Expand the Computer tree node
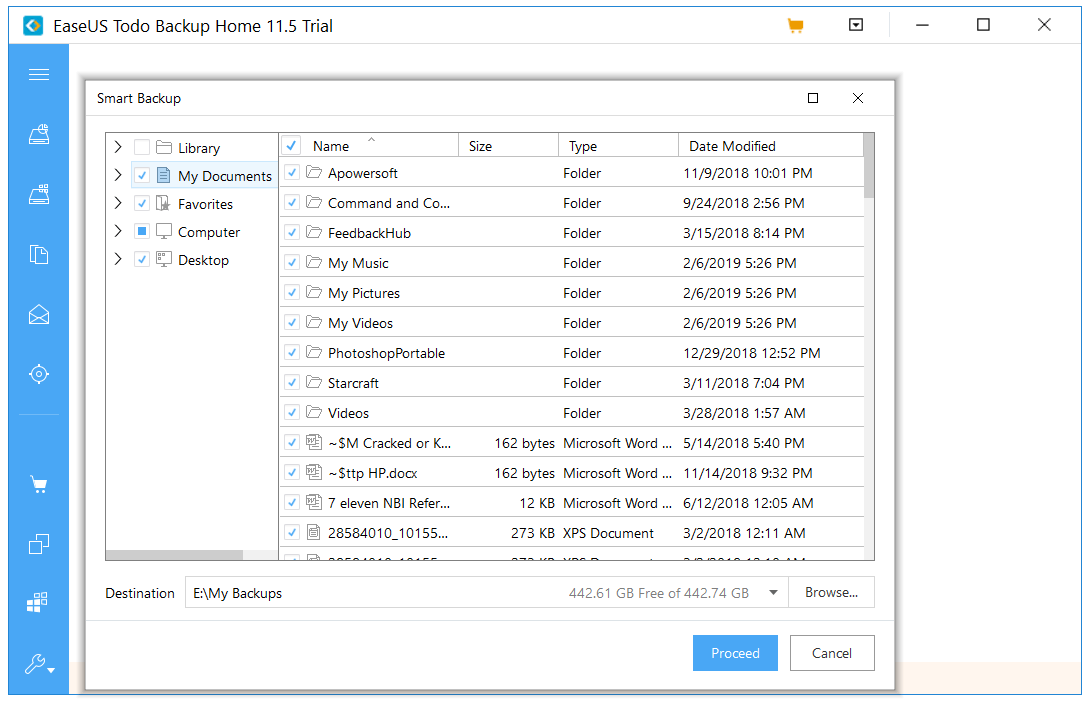The image size is (1088, 702). [x=118, y=231]
